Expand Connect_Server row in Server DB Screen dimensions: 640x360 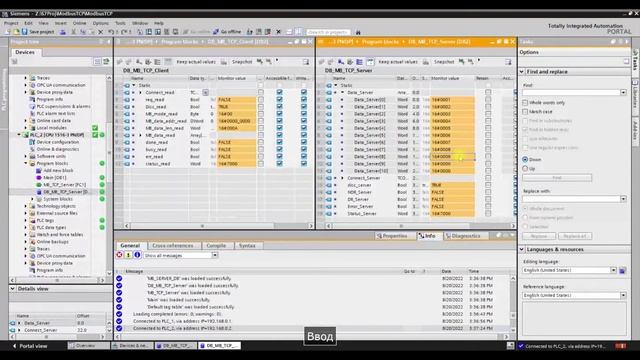(x=342, y=178)
